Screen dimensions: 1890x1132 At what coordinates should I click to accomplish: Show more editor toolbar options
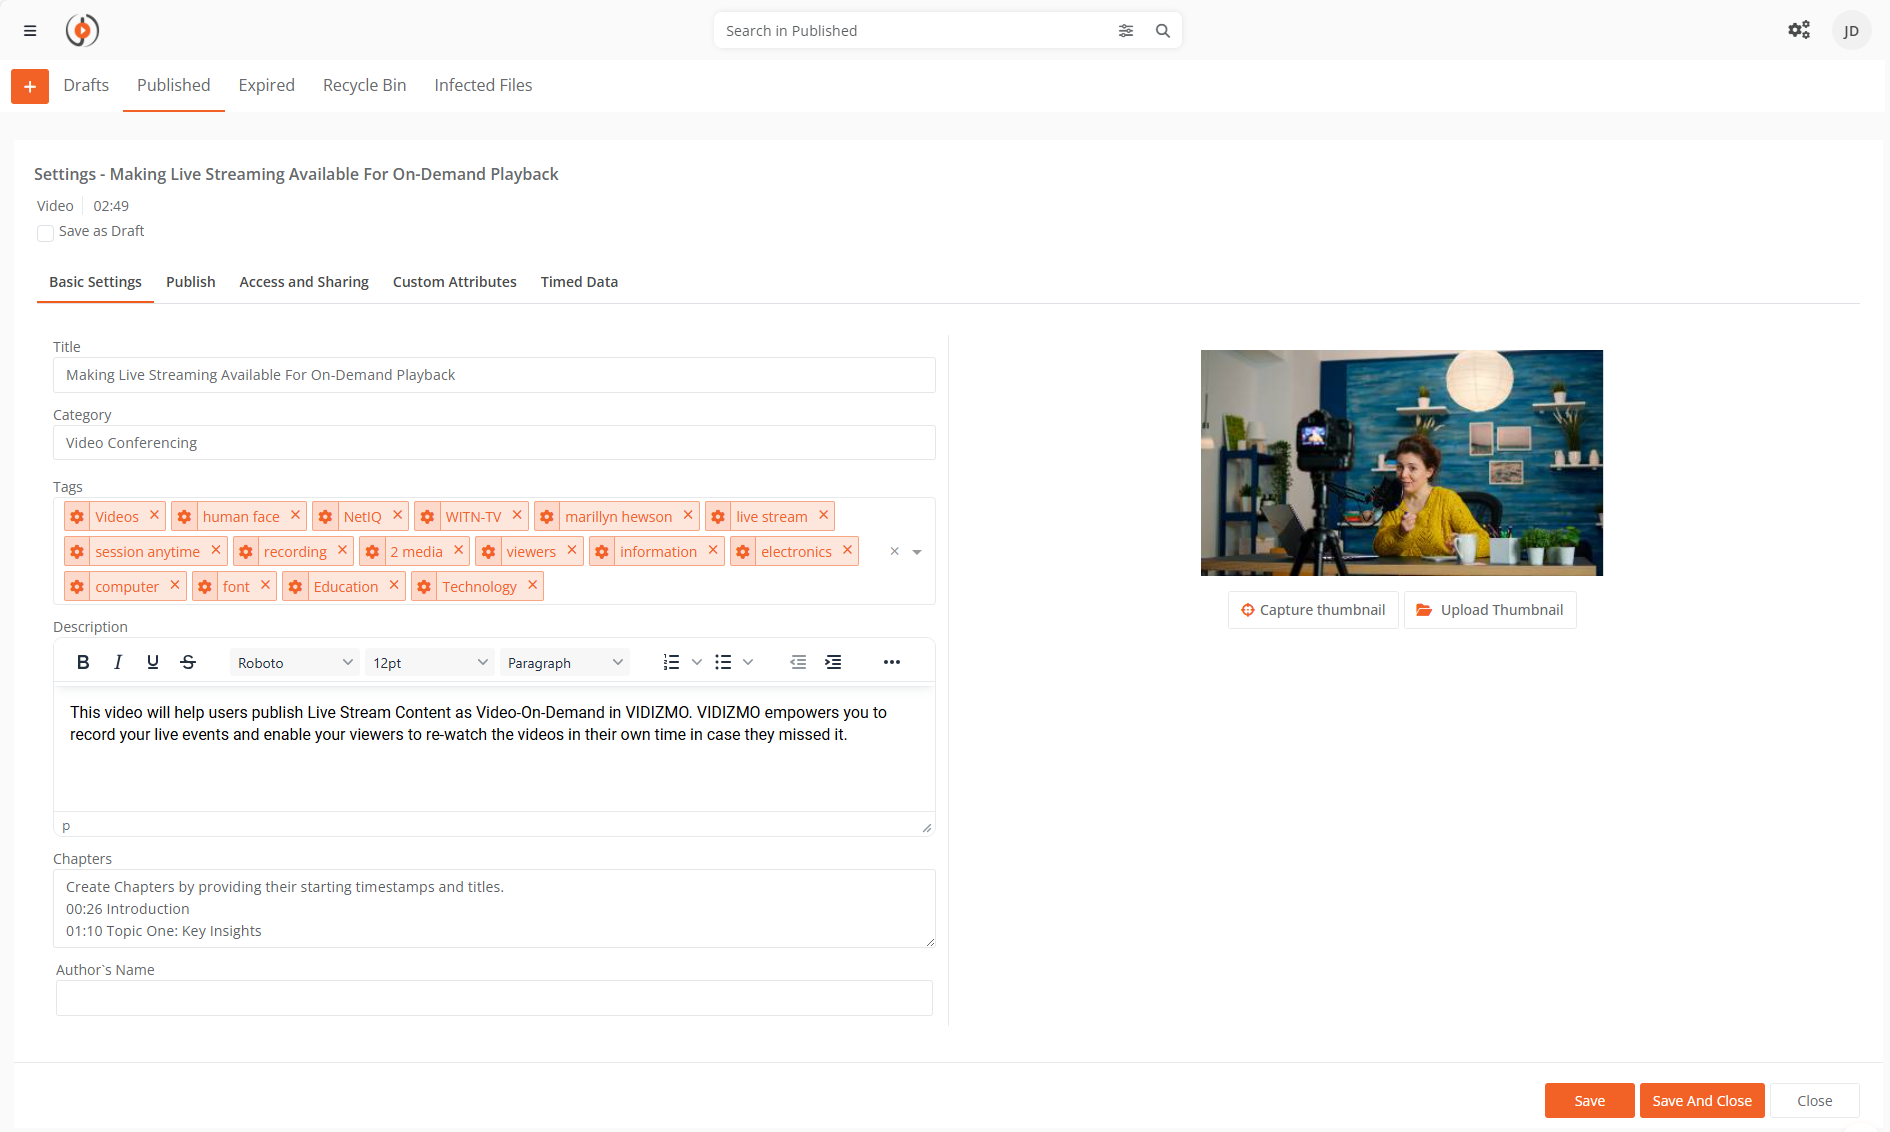pyautogui.click(x=892, y=662)
